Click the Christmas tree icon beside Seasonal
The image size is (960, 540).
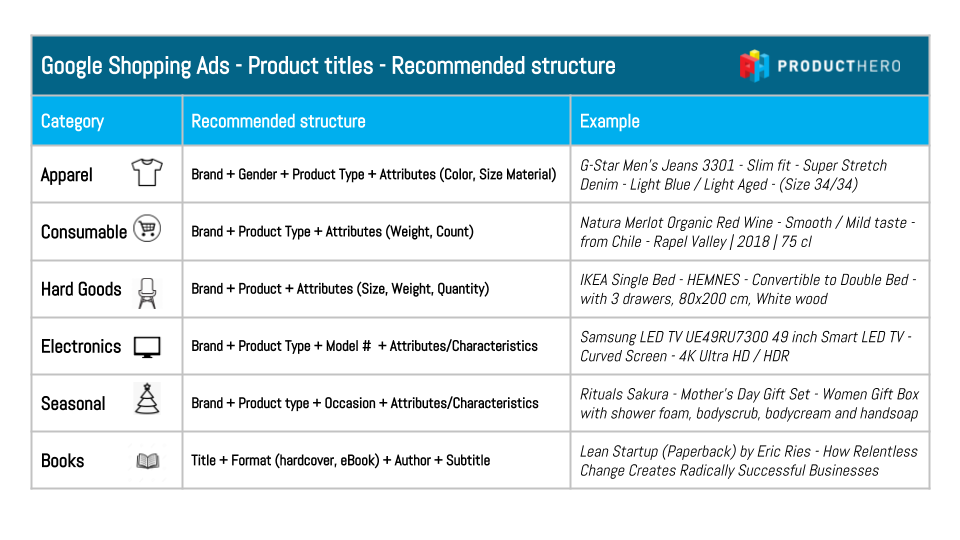pos(147,399)
